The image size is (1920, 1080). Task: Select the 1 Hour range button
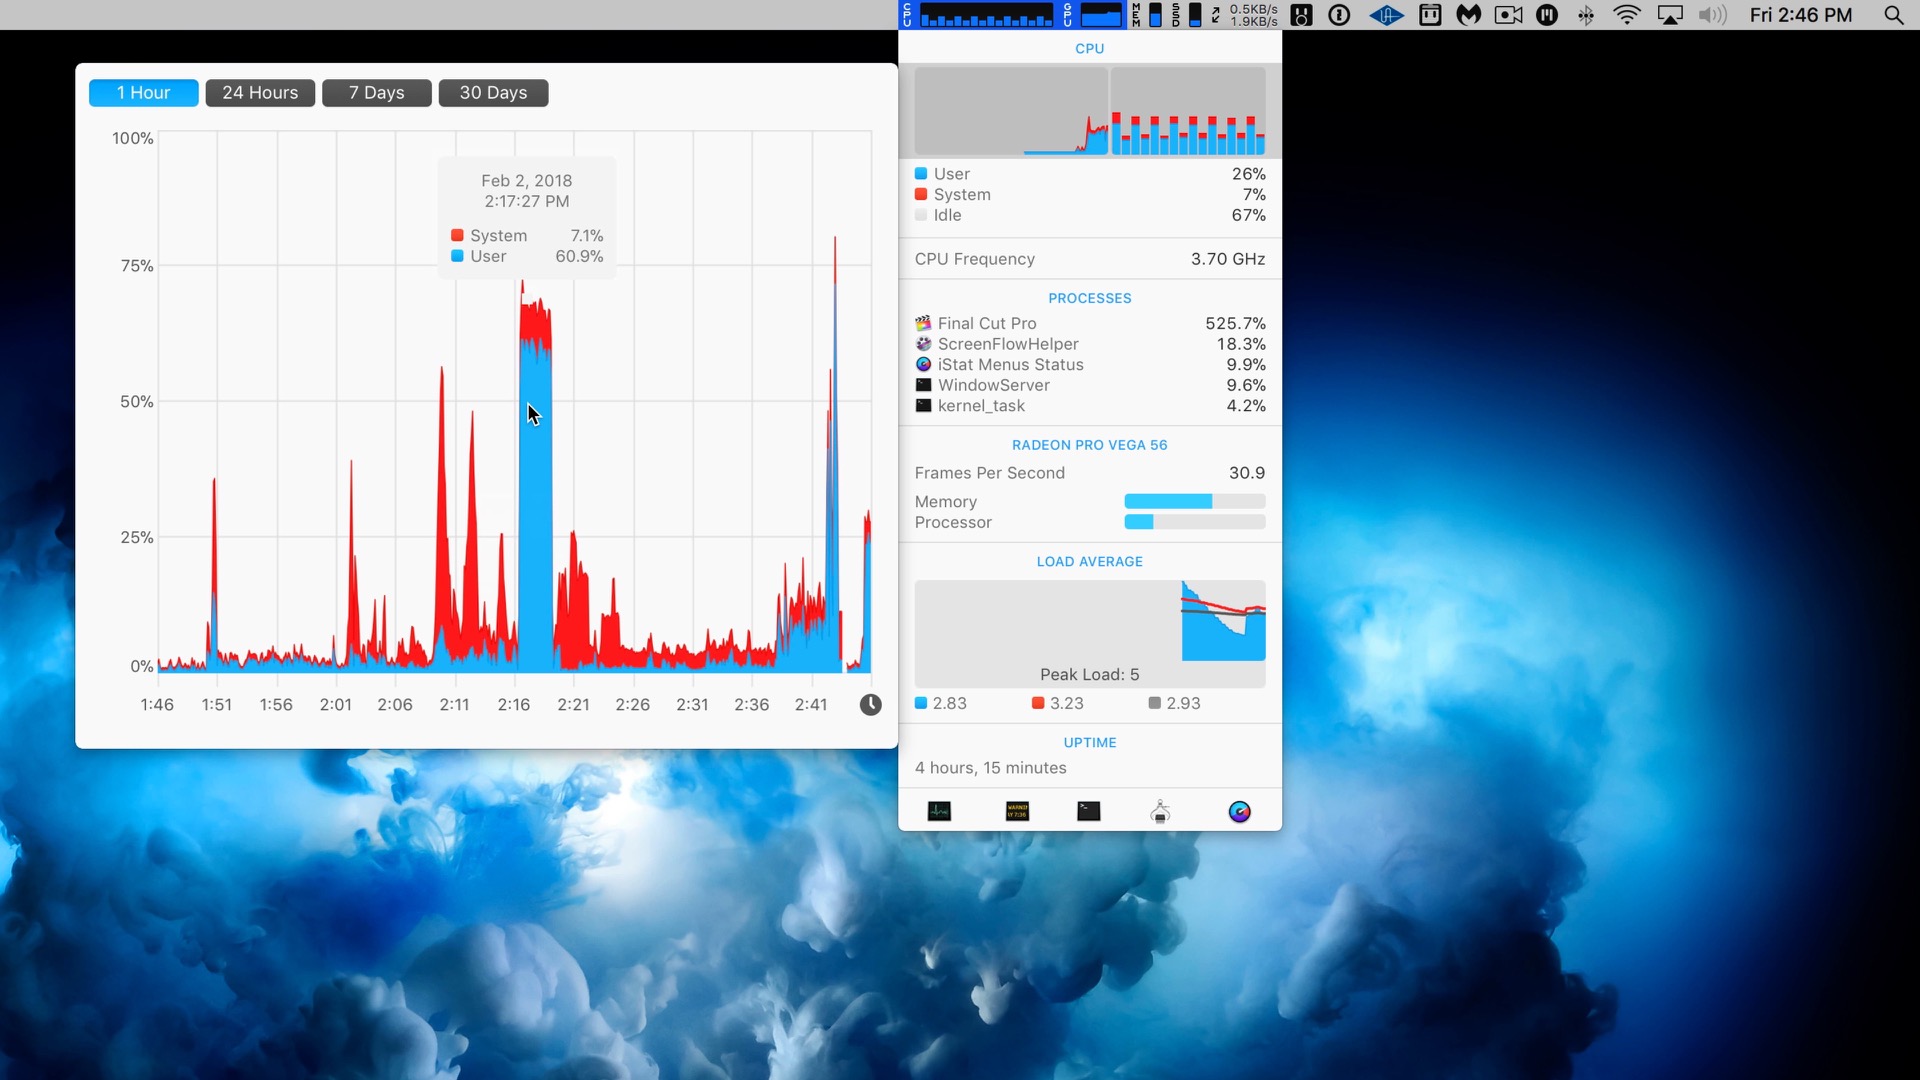pyautogui.click(x=143, y=93)
